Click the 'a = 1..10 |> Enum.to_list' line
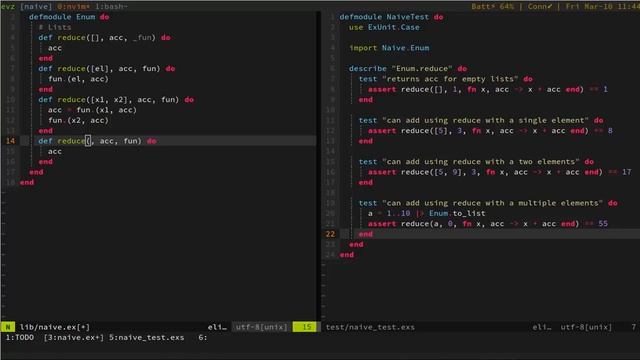 tap(427, 213)
